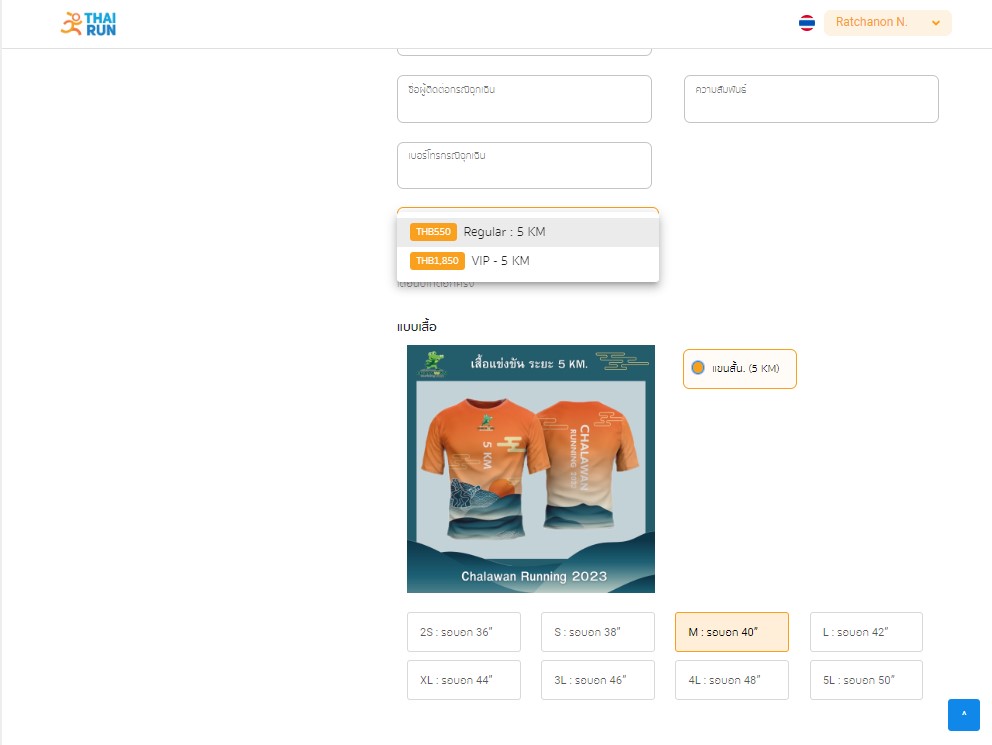
Task: Click the emergency contact name field
Action: point(524,99)
